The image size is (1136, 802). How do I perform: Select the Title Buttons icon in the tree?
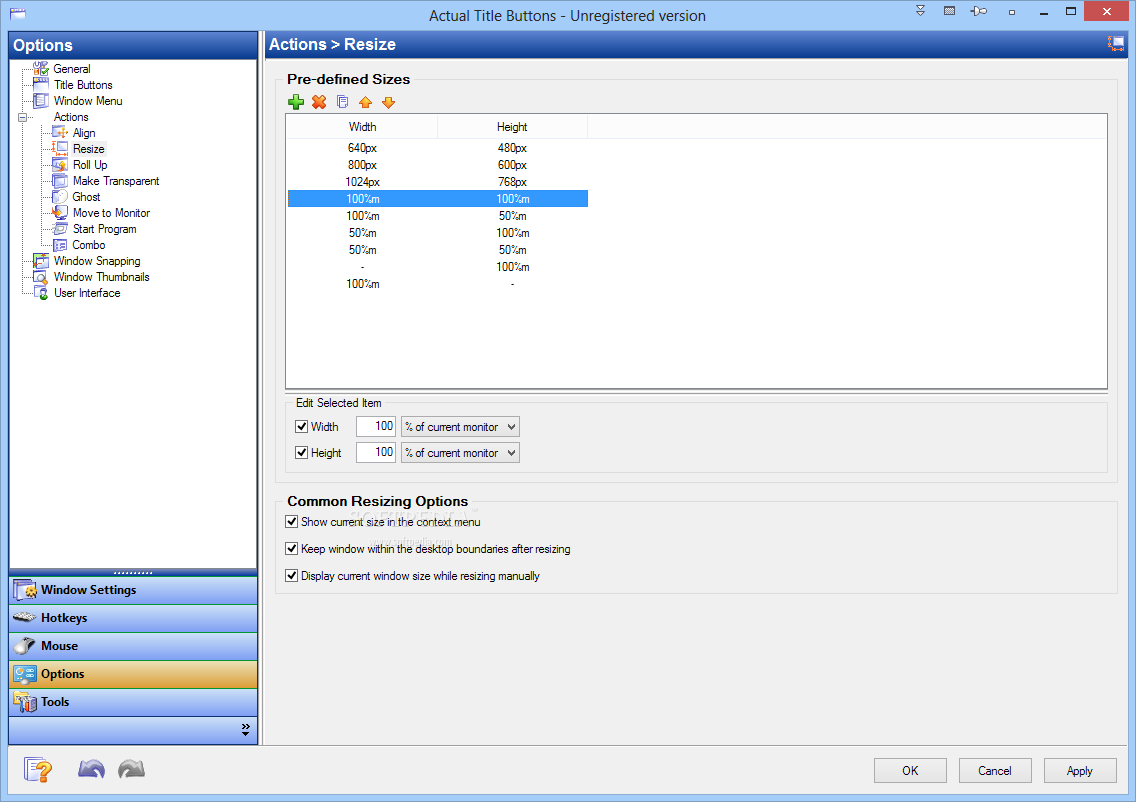tap(41, 85)
